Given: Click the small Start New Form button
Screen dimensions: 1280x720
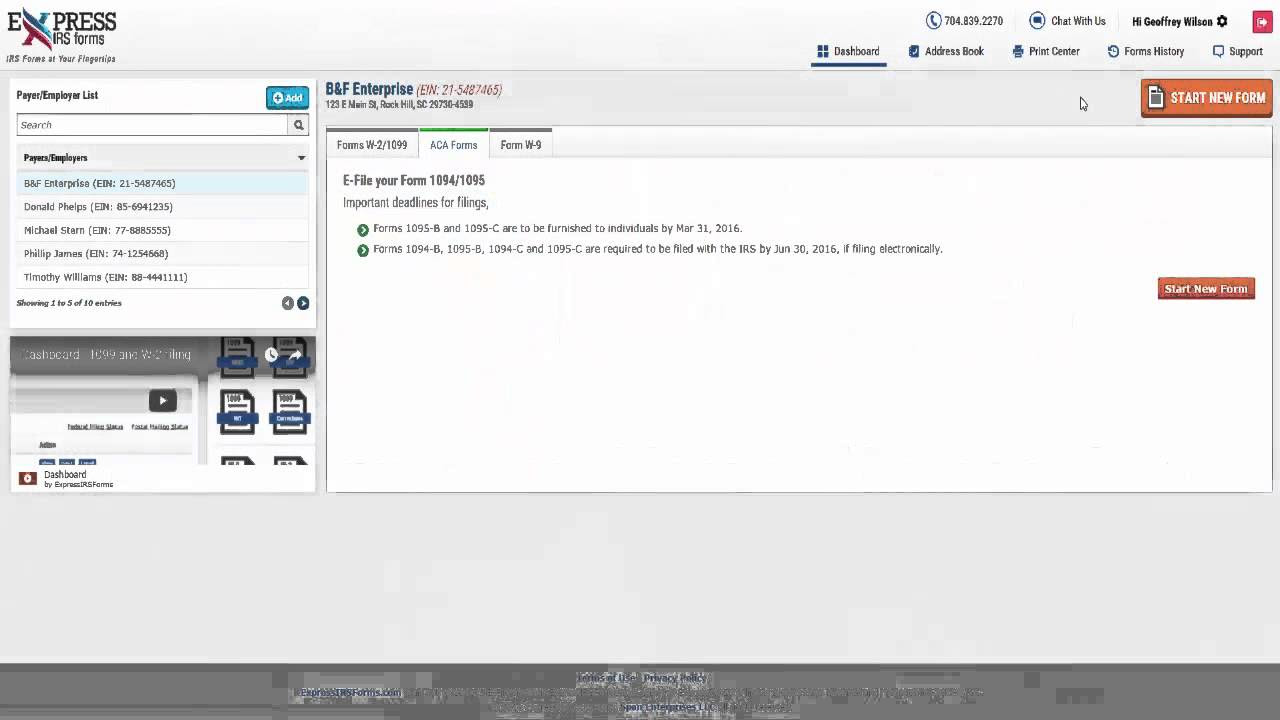Looking at the screenshot, I should (1206, 289).
